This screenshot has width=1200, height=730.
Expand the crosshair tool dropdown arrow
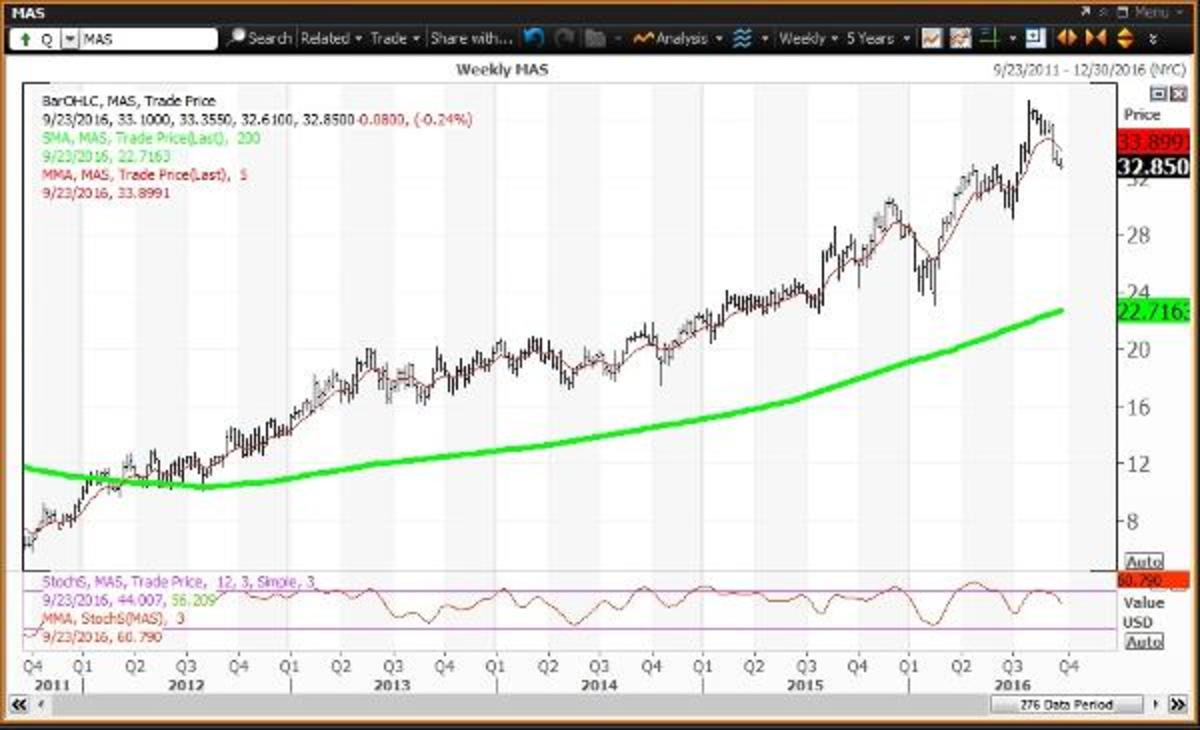coord(1012,39)
